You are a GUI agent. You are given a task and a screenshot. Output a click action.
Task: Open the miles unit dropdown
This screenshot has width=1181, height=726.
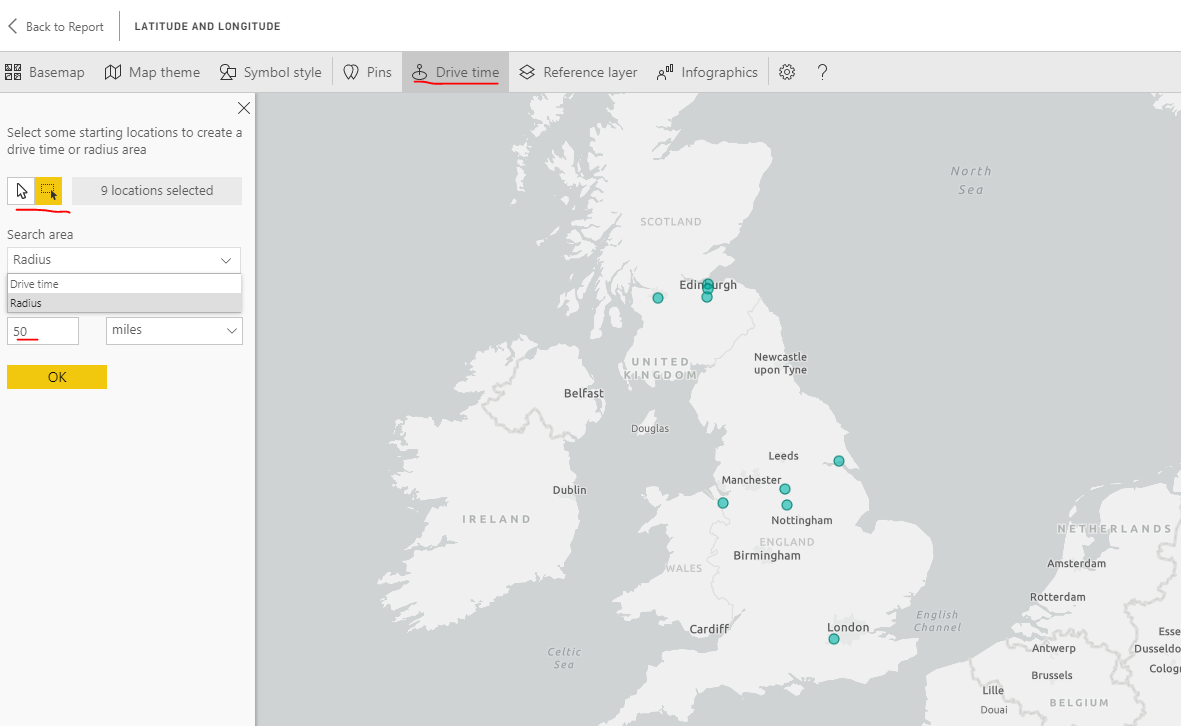(174, 330)
